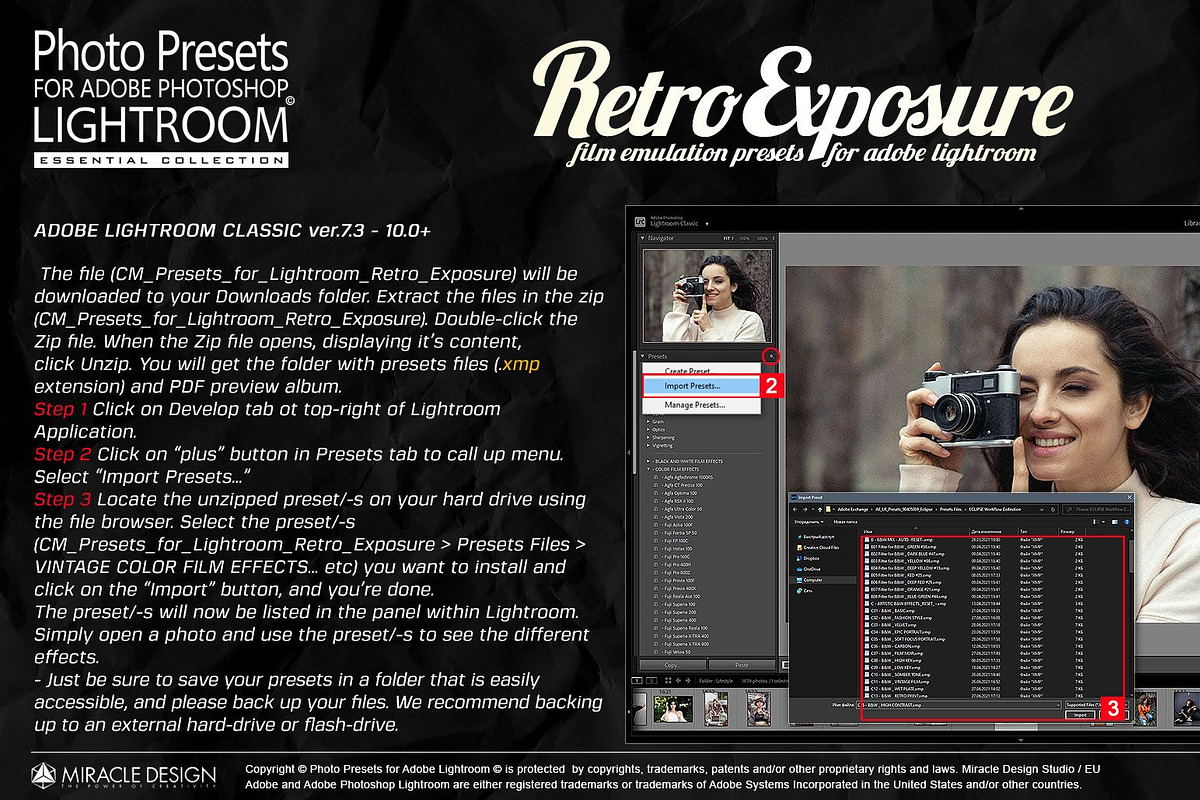The image size is (1200, 800).
Task: Apply the Fuji Provia 100F preset
Action: click(679, 580)
